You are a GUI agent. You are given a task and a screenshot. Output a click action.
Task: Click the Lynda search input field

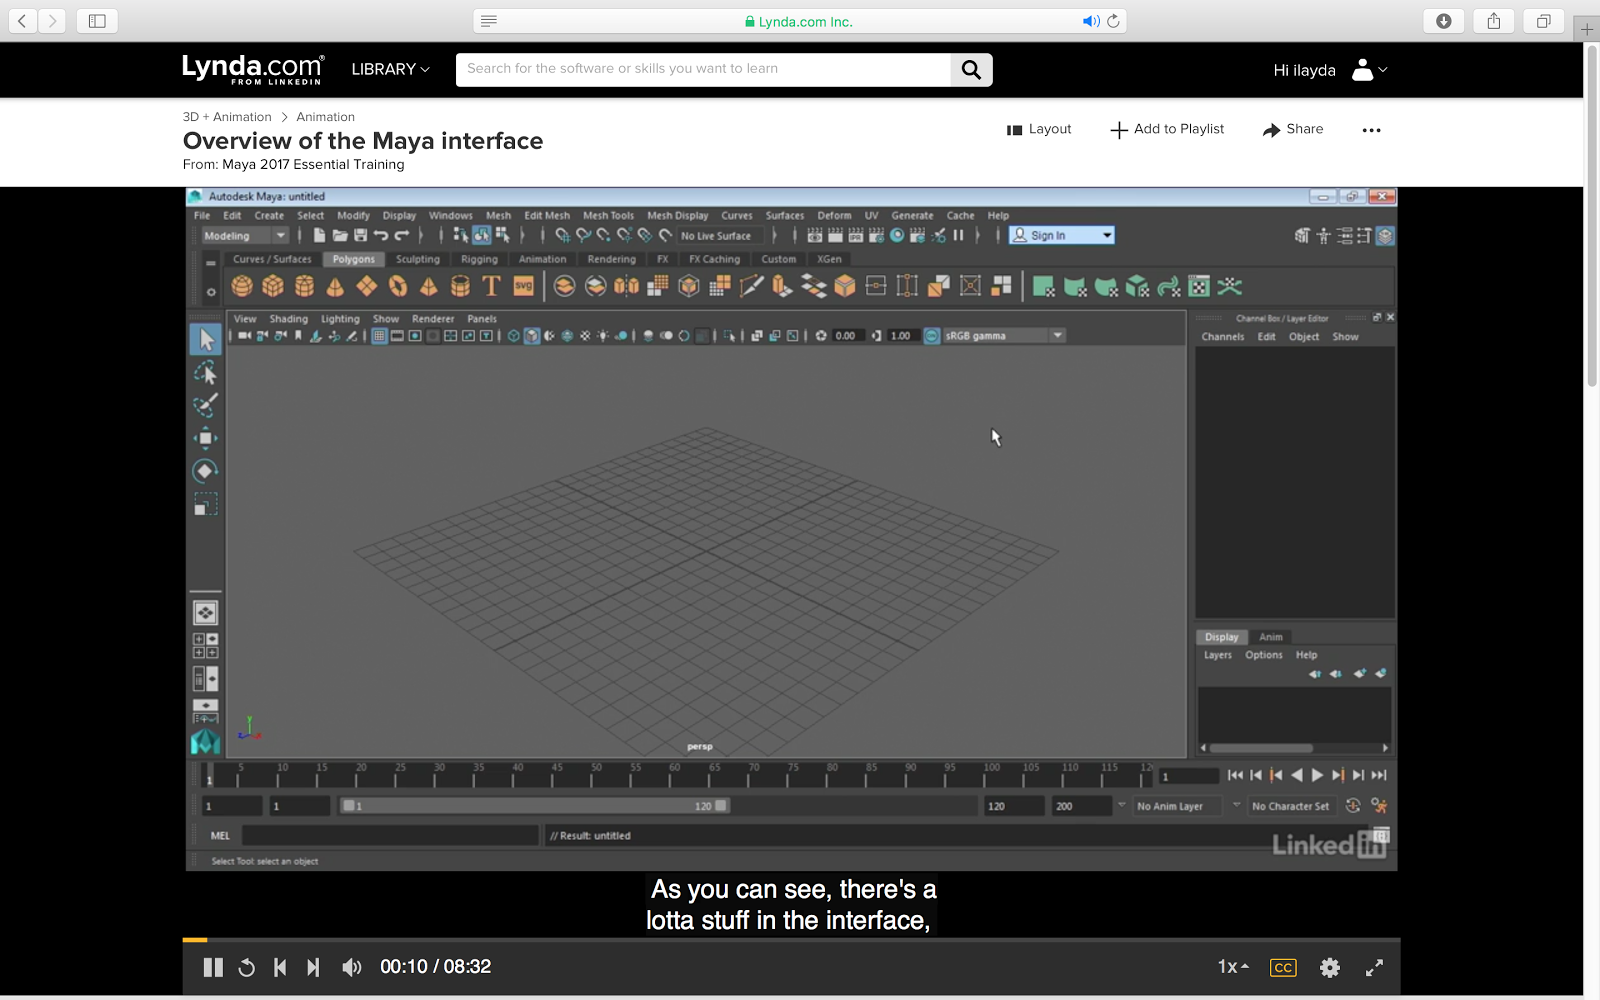(x=703, y=69)
